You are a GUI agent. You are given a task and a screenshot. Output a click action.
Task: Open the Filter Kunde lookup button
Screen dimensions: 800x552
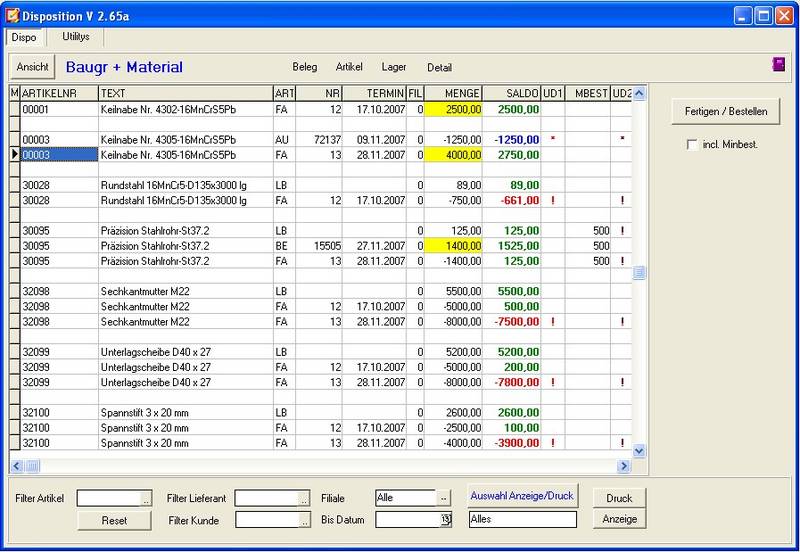pyautogui.click(x=304, y=520)
